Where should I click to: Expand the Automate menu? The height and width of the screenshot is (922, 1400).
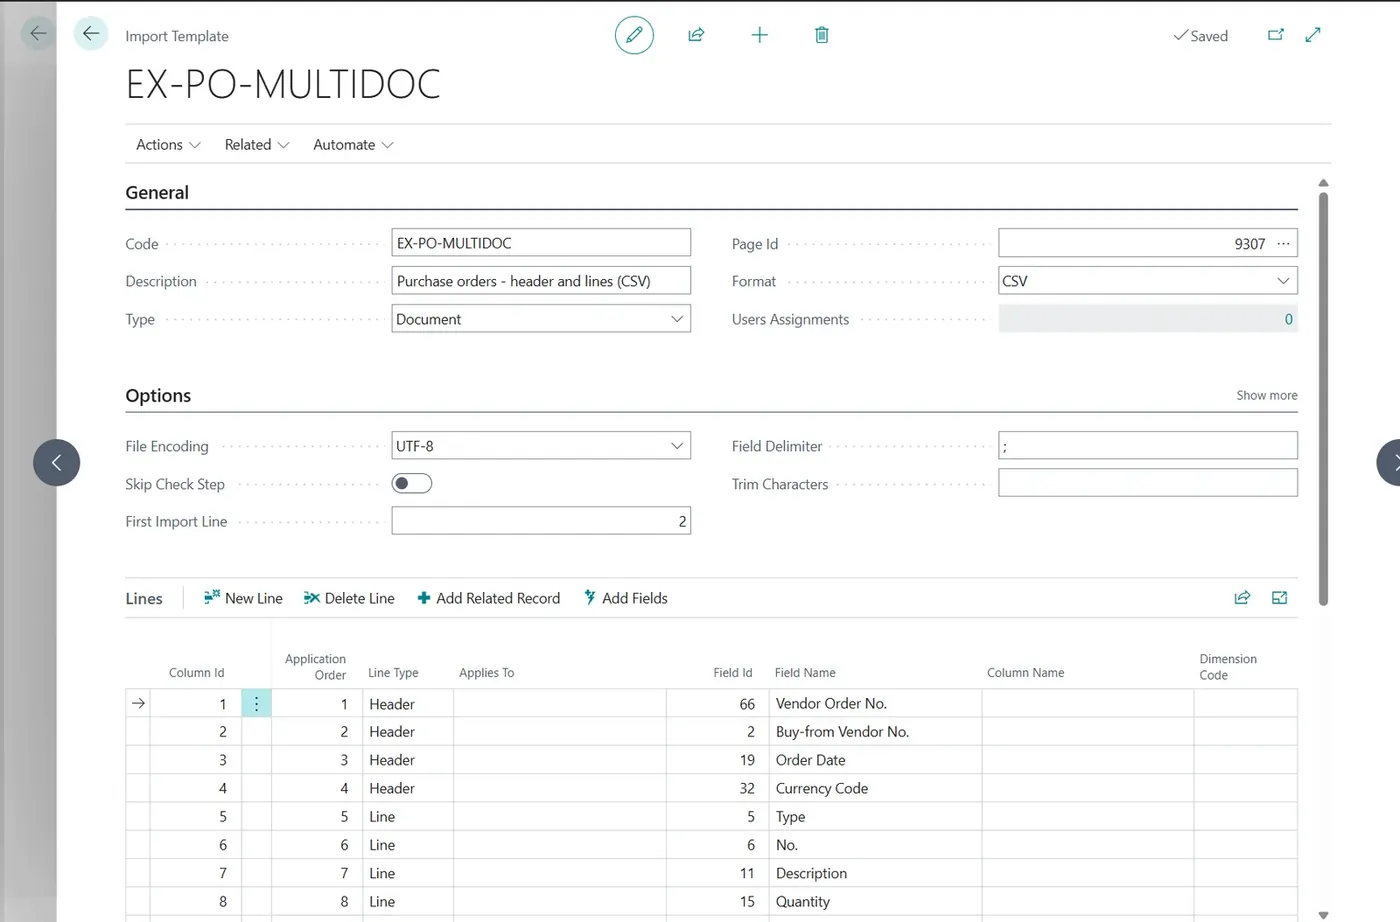click(353, 145)
